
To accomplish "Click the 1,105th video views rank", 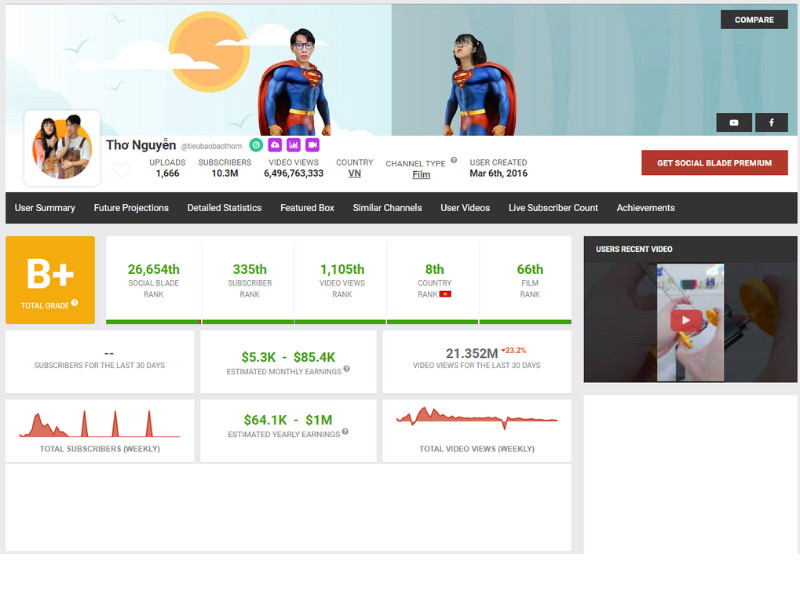I will [342, 269].
